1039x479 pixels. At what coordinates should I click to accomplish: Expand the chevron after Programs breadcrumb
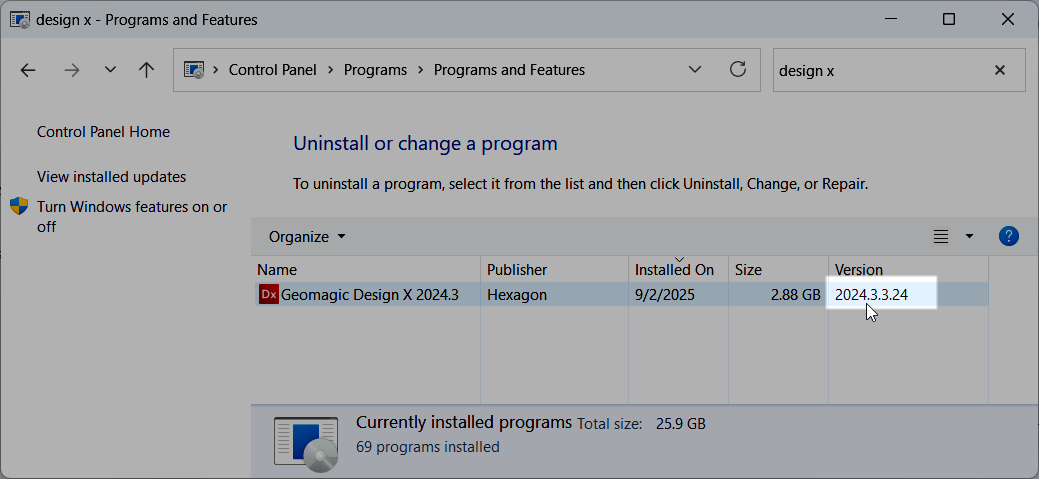(420, 70)
